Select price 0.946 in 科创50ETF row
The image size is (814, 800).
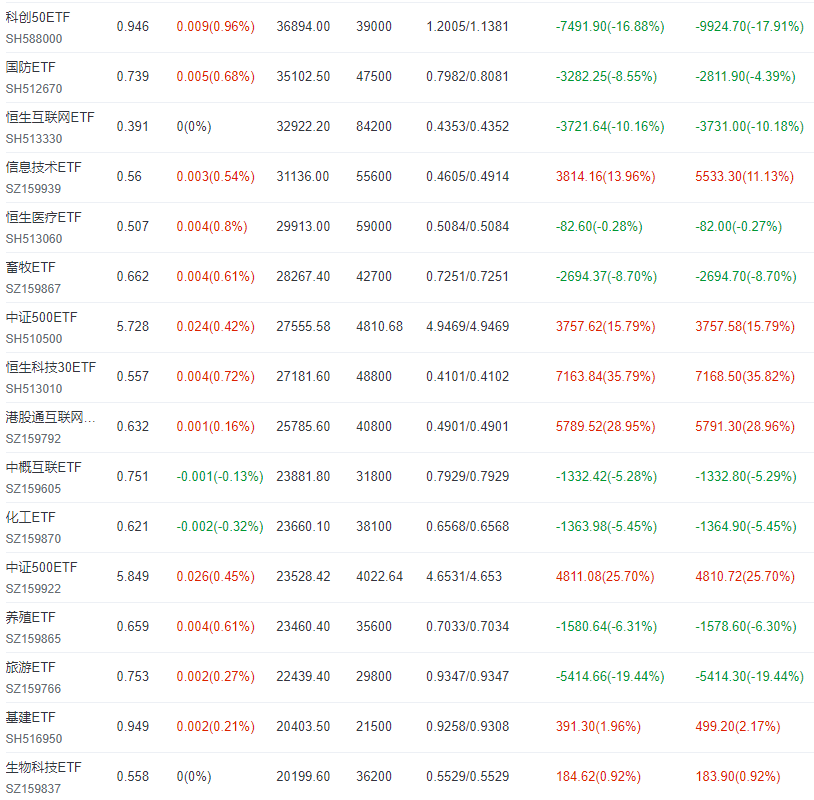pyautogui.click(x=132, y=26)
